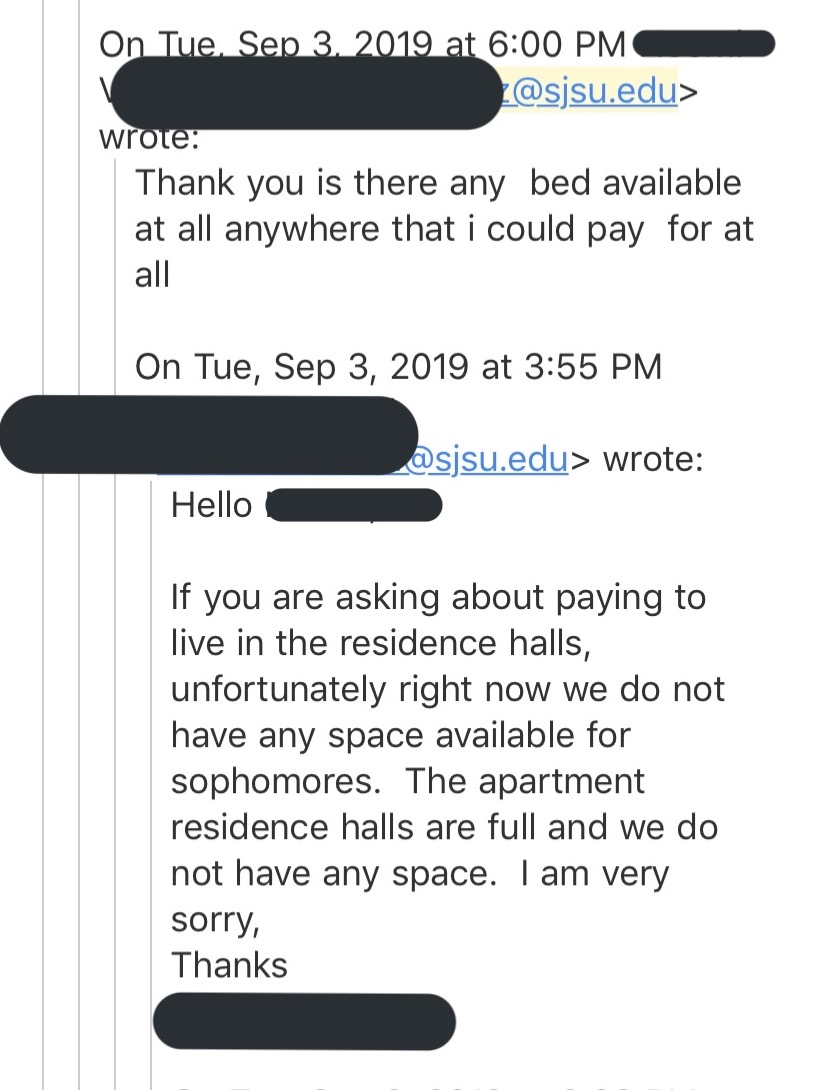Click the "Thanks" sign-off
This screenshot has width=820, height=1090.
(229, 965)
